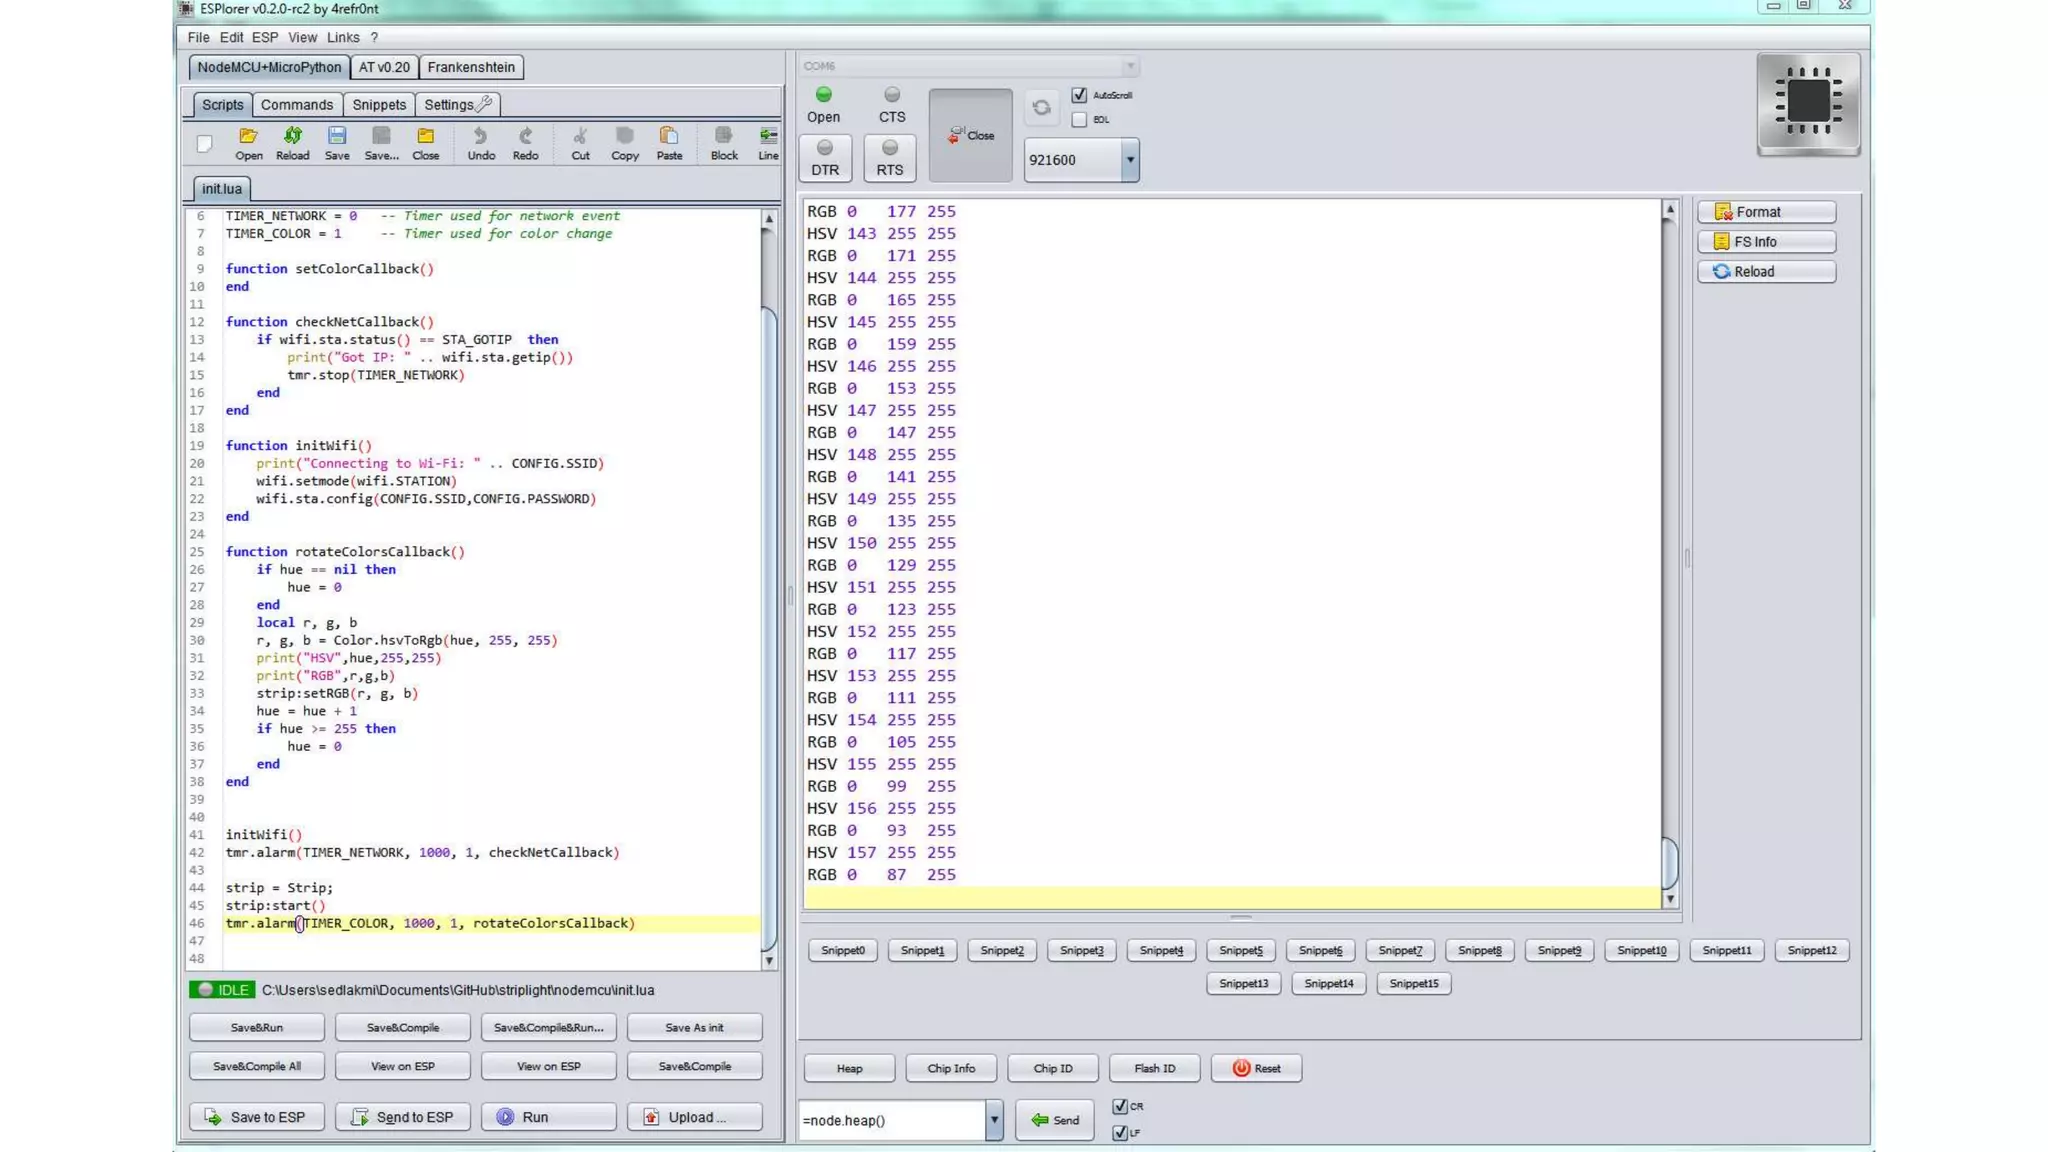Click the Save As toolbar icon
This screenshot has height=1152, width=2048.
point(381,143)
